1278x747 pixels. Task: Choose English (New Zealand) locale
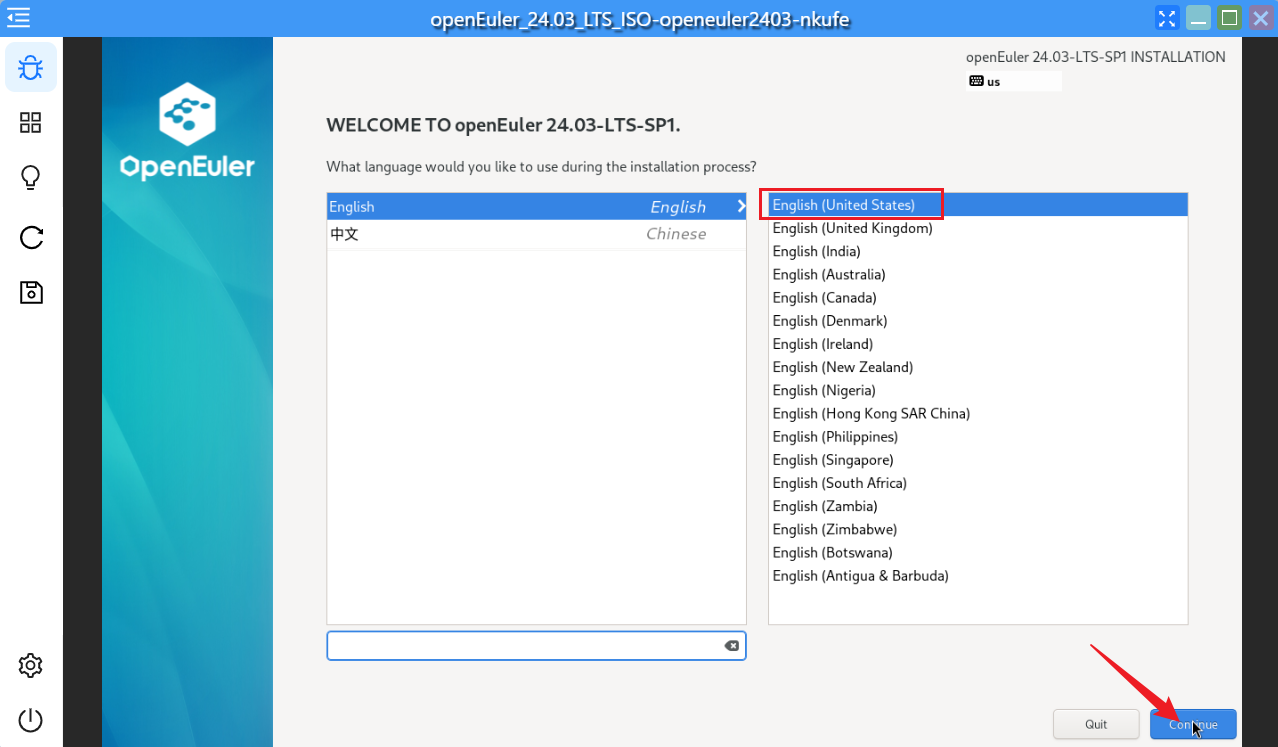point(978,367)
